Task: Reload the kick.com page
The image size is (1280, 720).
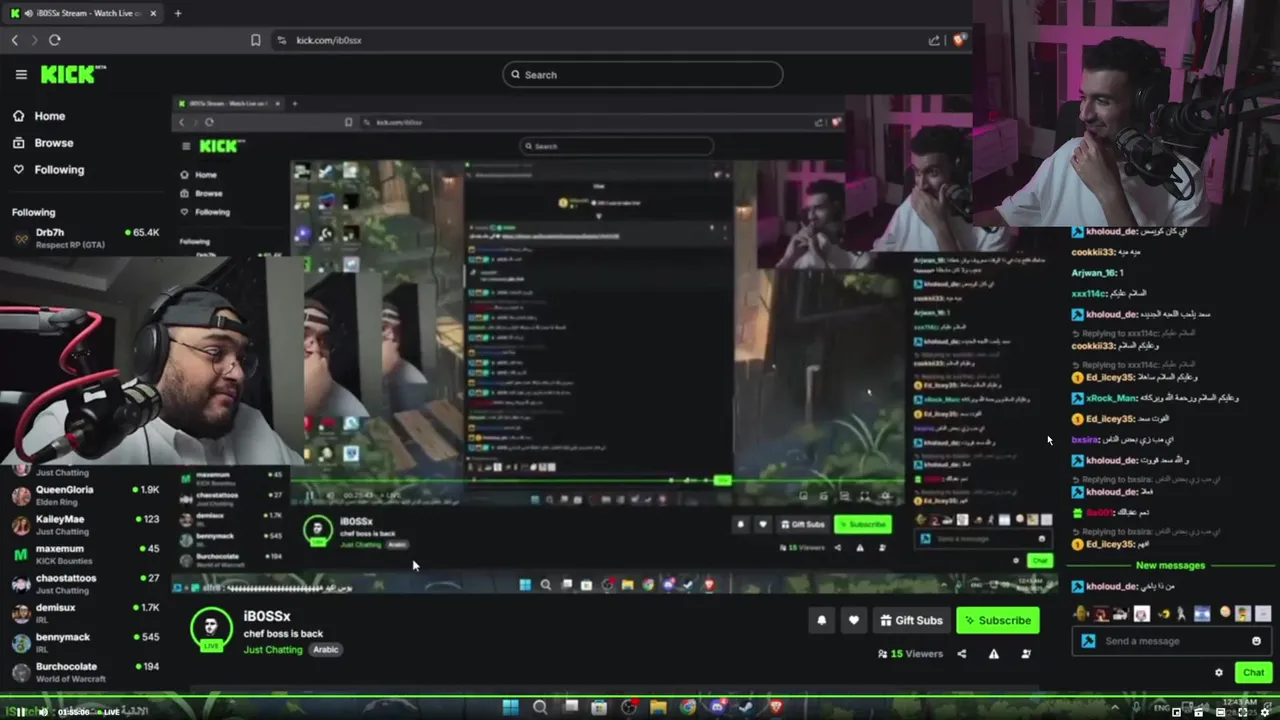Action: [x=54, y=40]
